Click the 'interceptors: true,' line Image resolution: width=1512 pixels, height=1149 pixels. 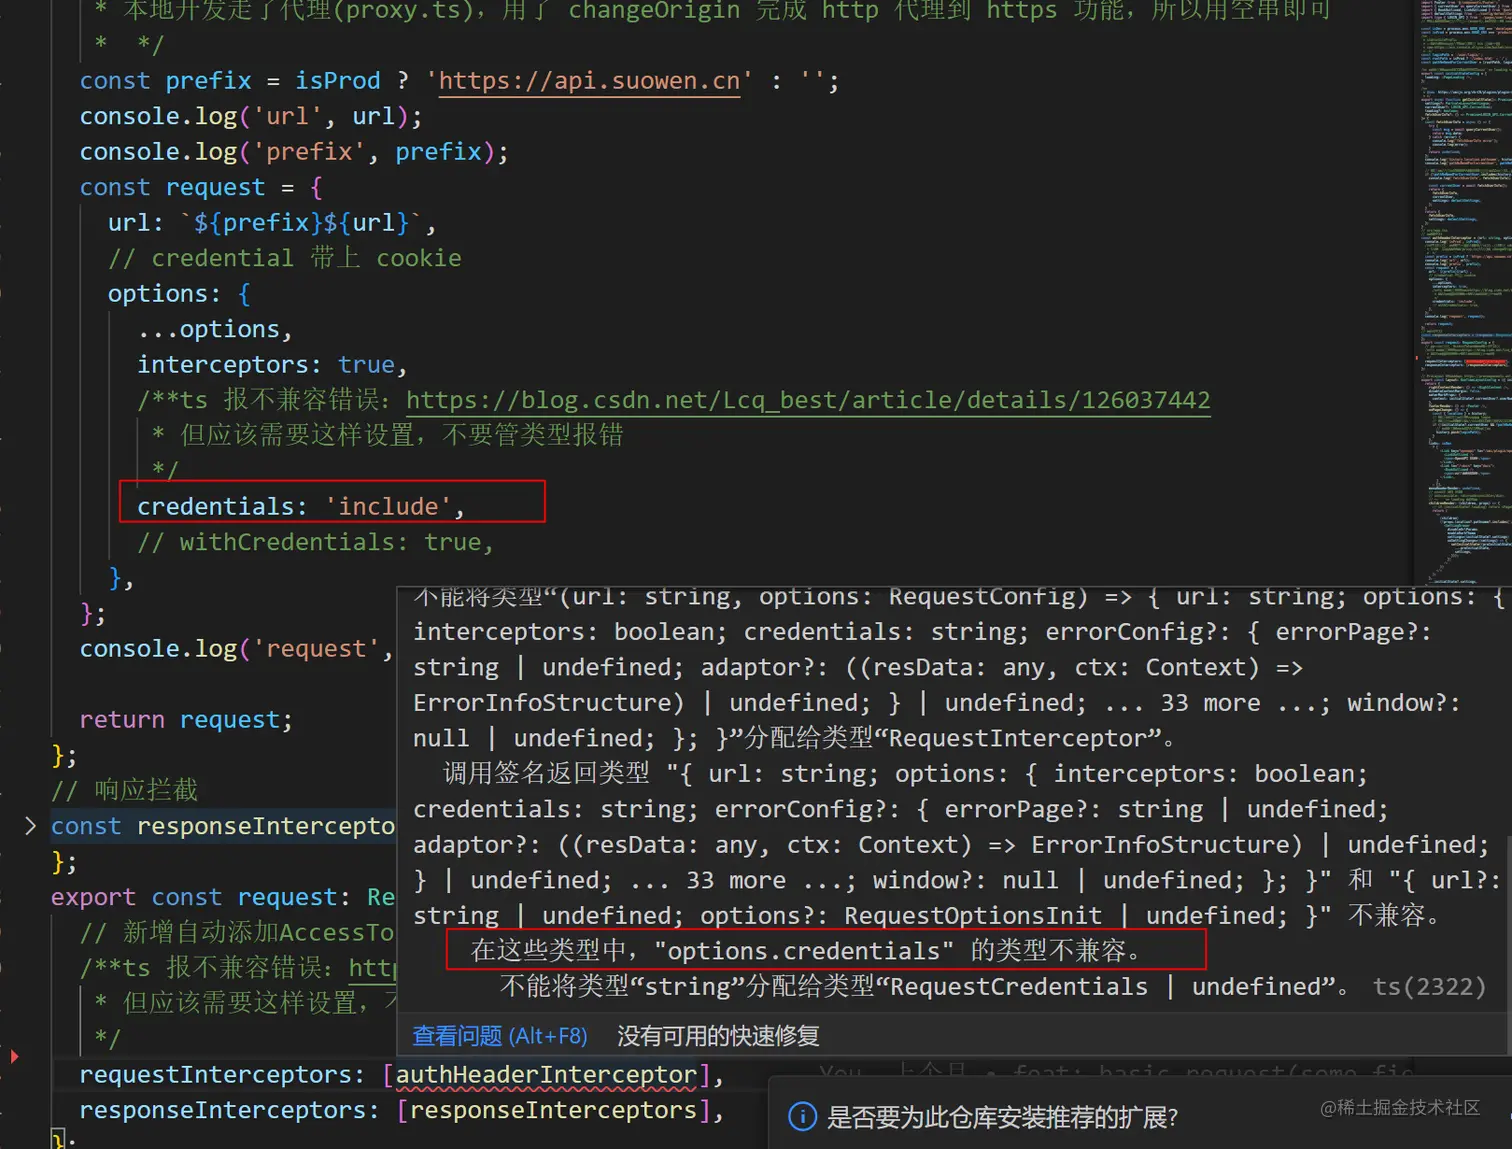tap(272, 364)
